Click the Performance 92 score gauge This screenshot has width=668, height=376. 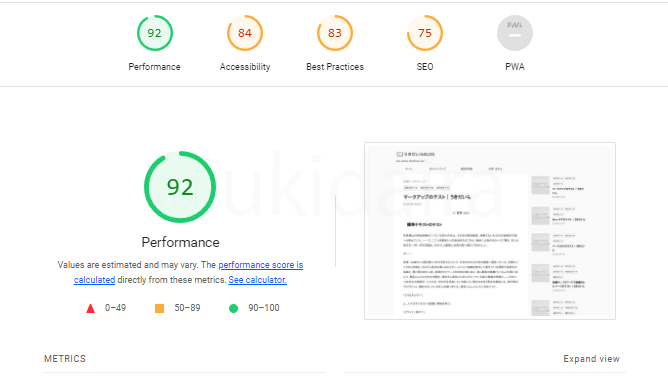pyautogui.click(x=155, y=33)
